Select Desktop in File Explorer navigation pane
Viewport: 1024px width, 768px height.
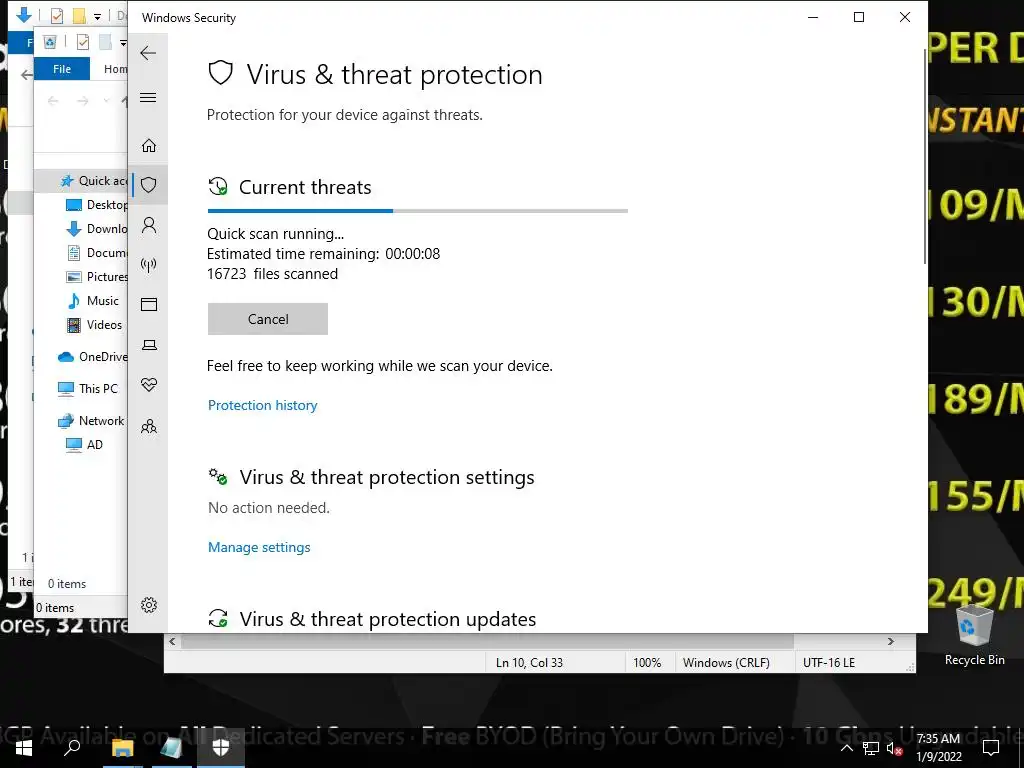pos(97,205)
